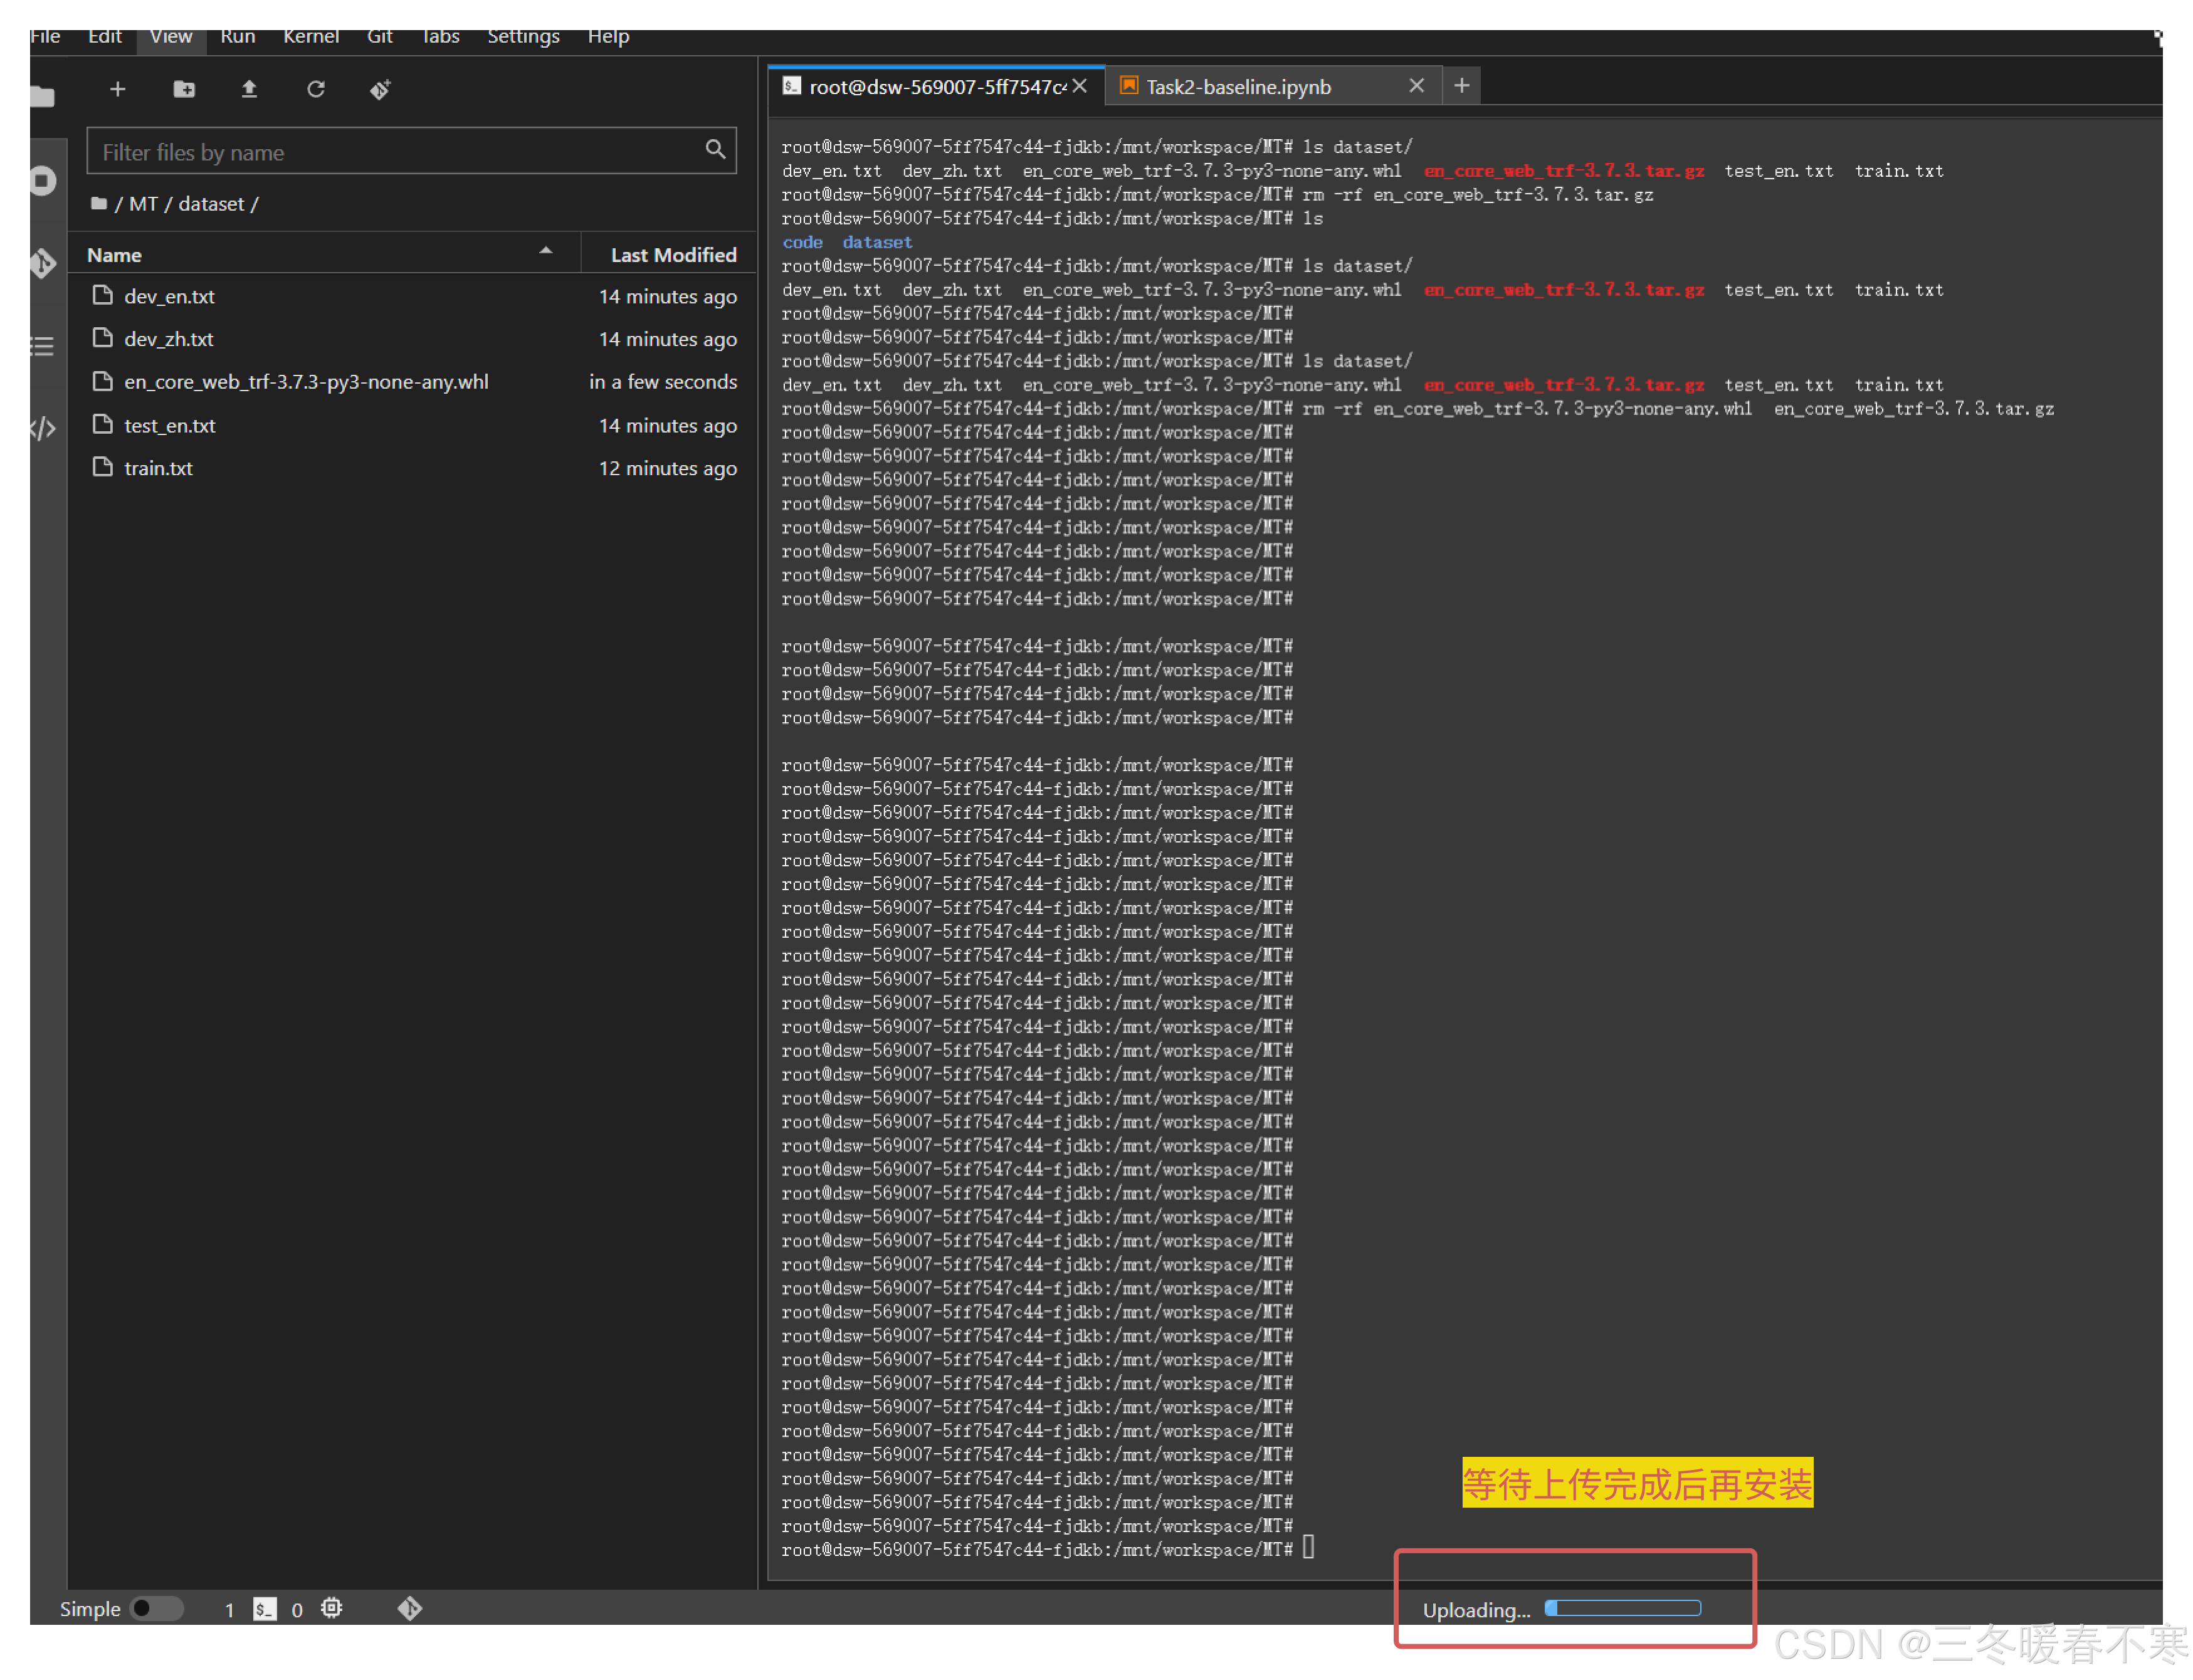
Task: Switch to Task2-baseline.ipynb tab
Action: point(1238,87)
